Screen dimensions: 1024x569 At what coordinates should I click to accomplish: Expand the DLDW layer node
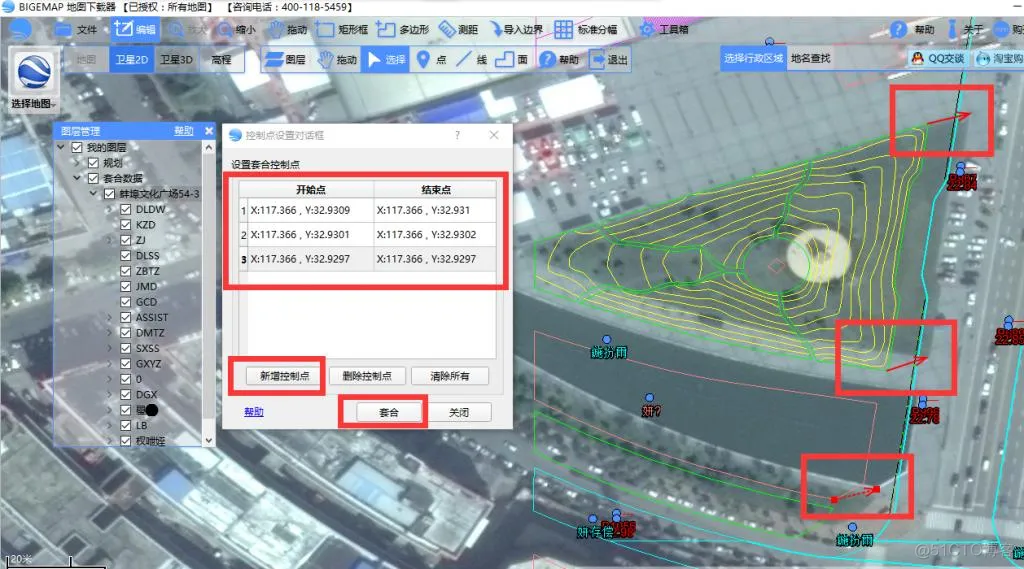(x=110, y=210)
